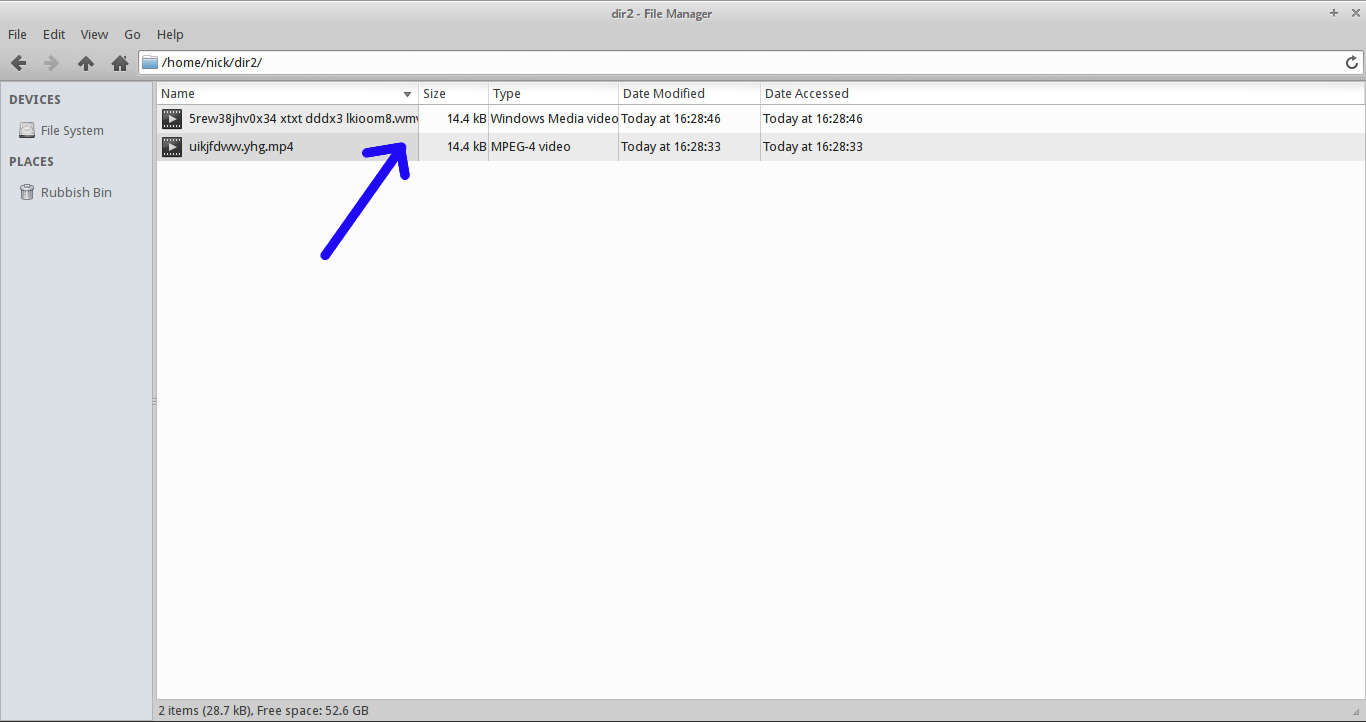1366x722 pixels.
Task: Open the File menu
Action: (17, 34)
